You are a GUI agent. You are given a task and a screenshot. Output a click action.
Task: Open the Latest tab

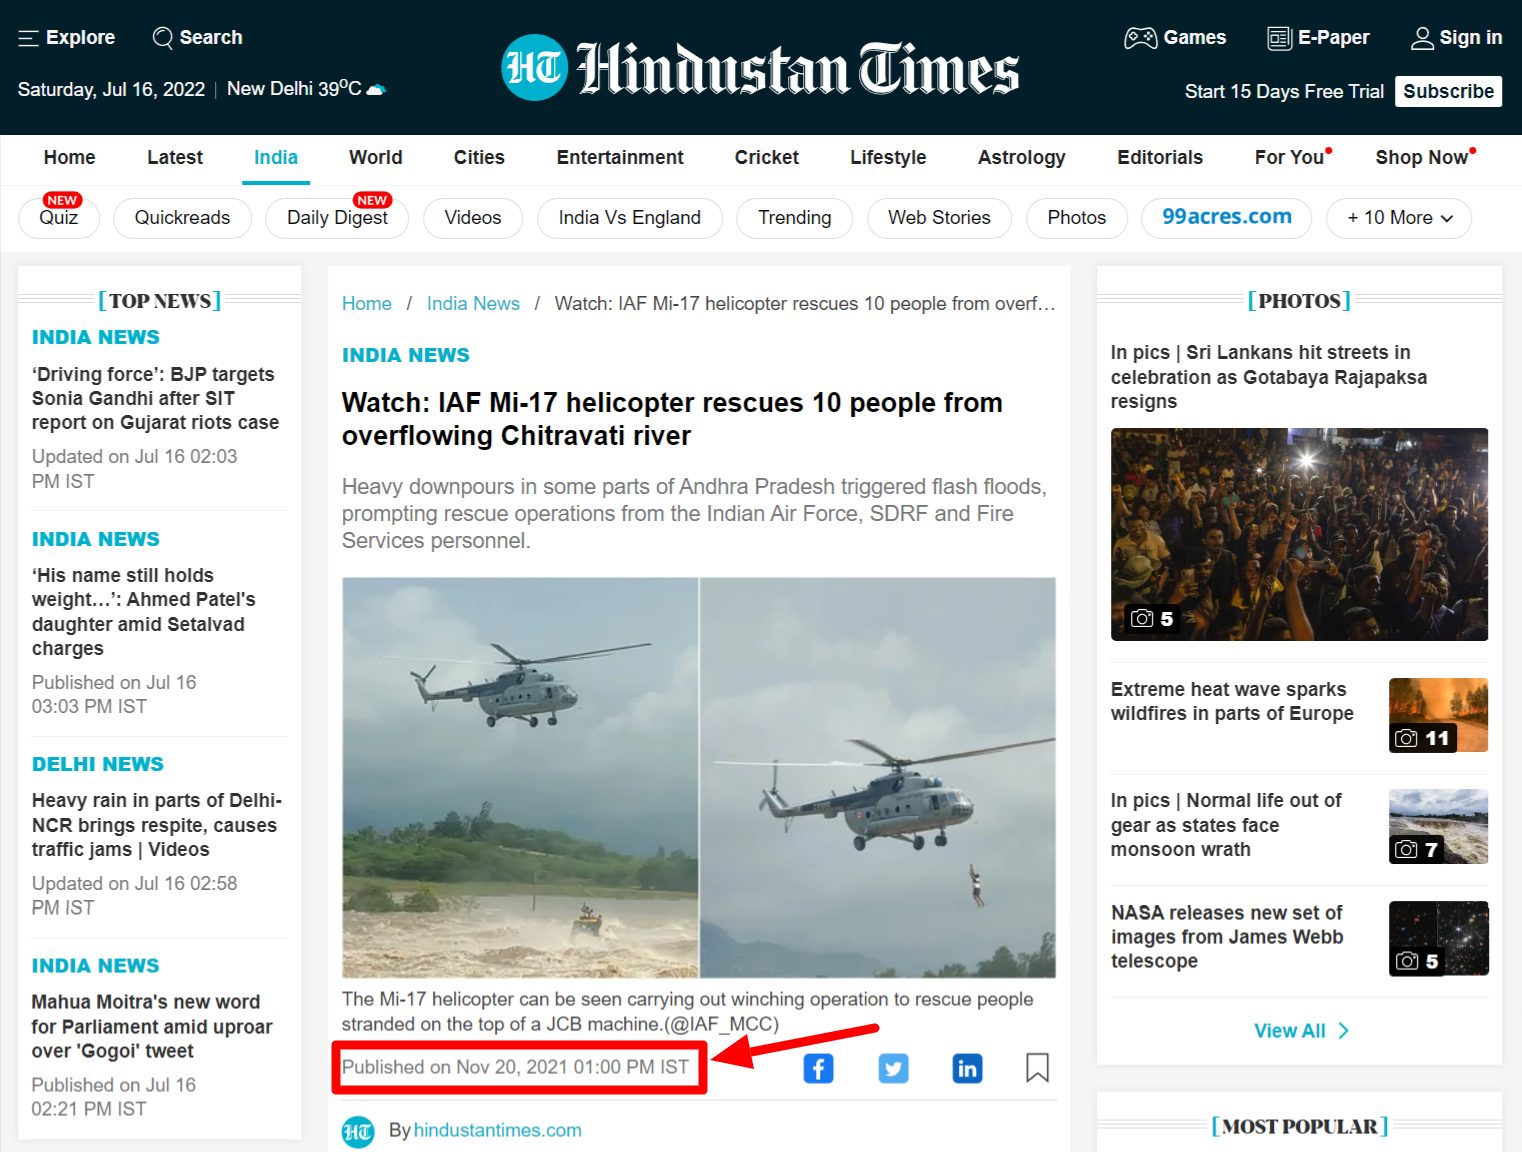point(175,157)
